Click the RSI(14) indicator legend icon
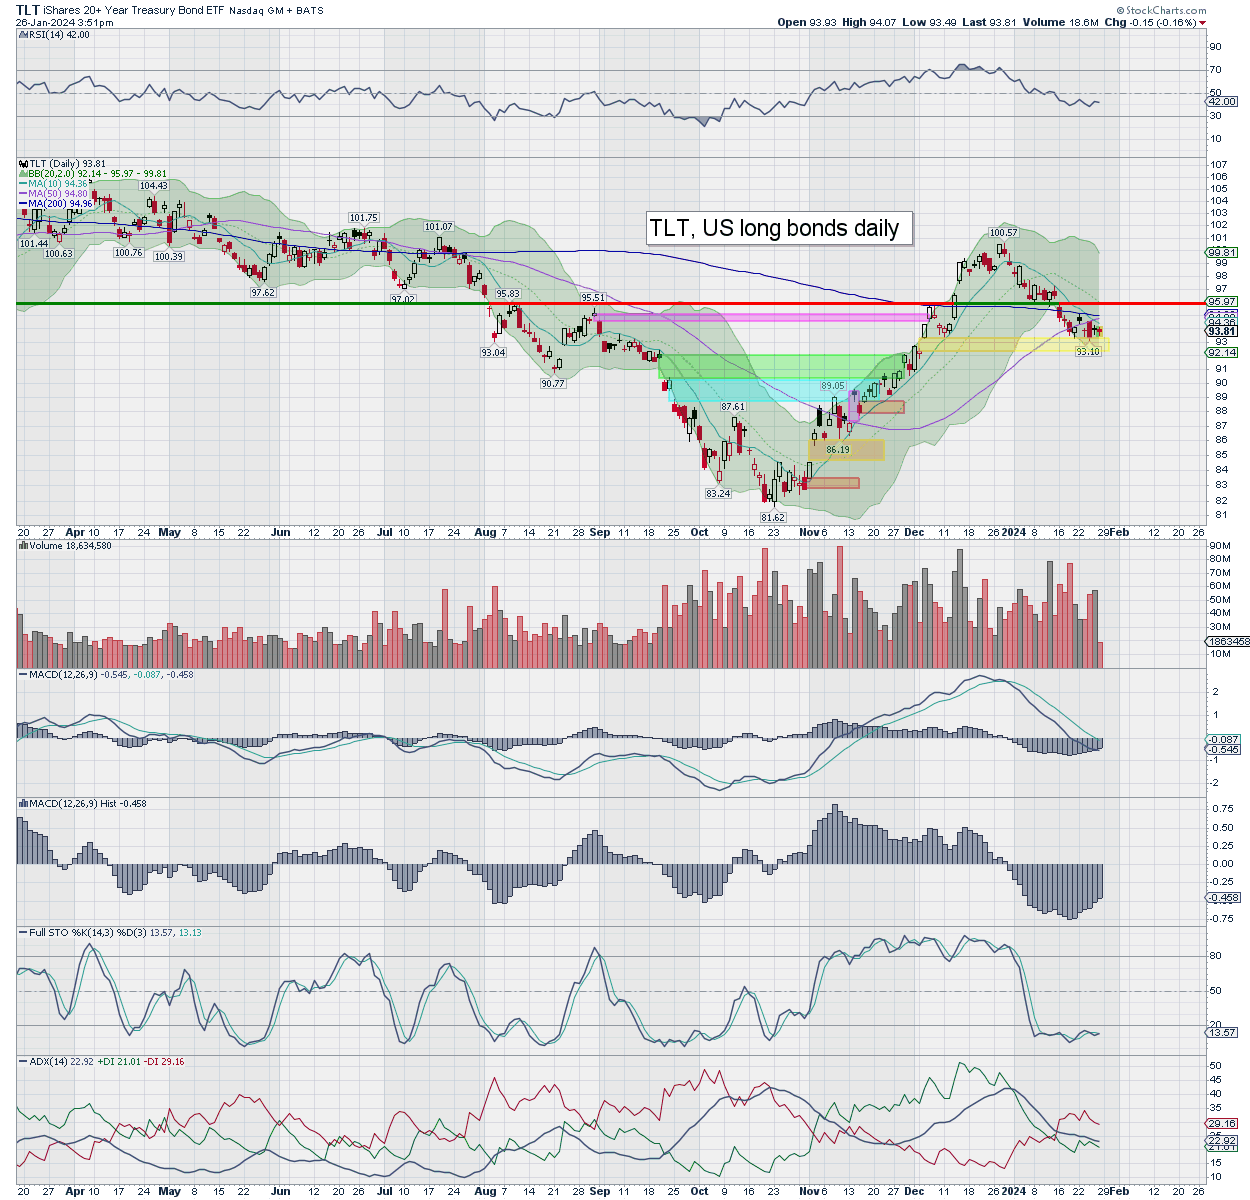 (22, 35)
